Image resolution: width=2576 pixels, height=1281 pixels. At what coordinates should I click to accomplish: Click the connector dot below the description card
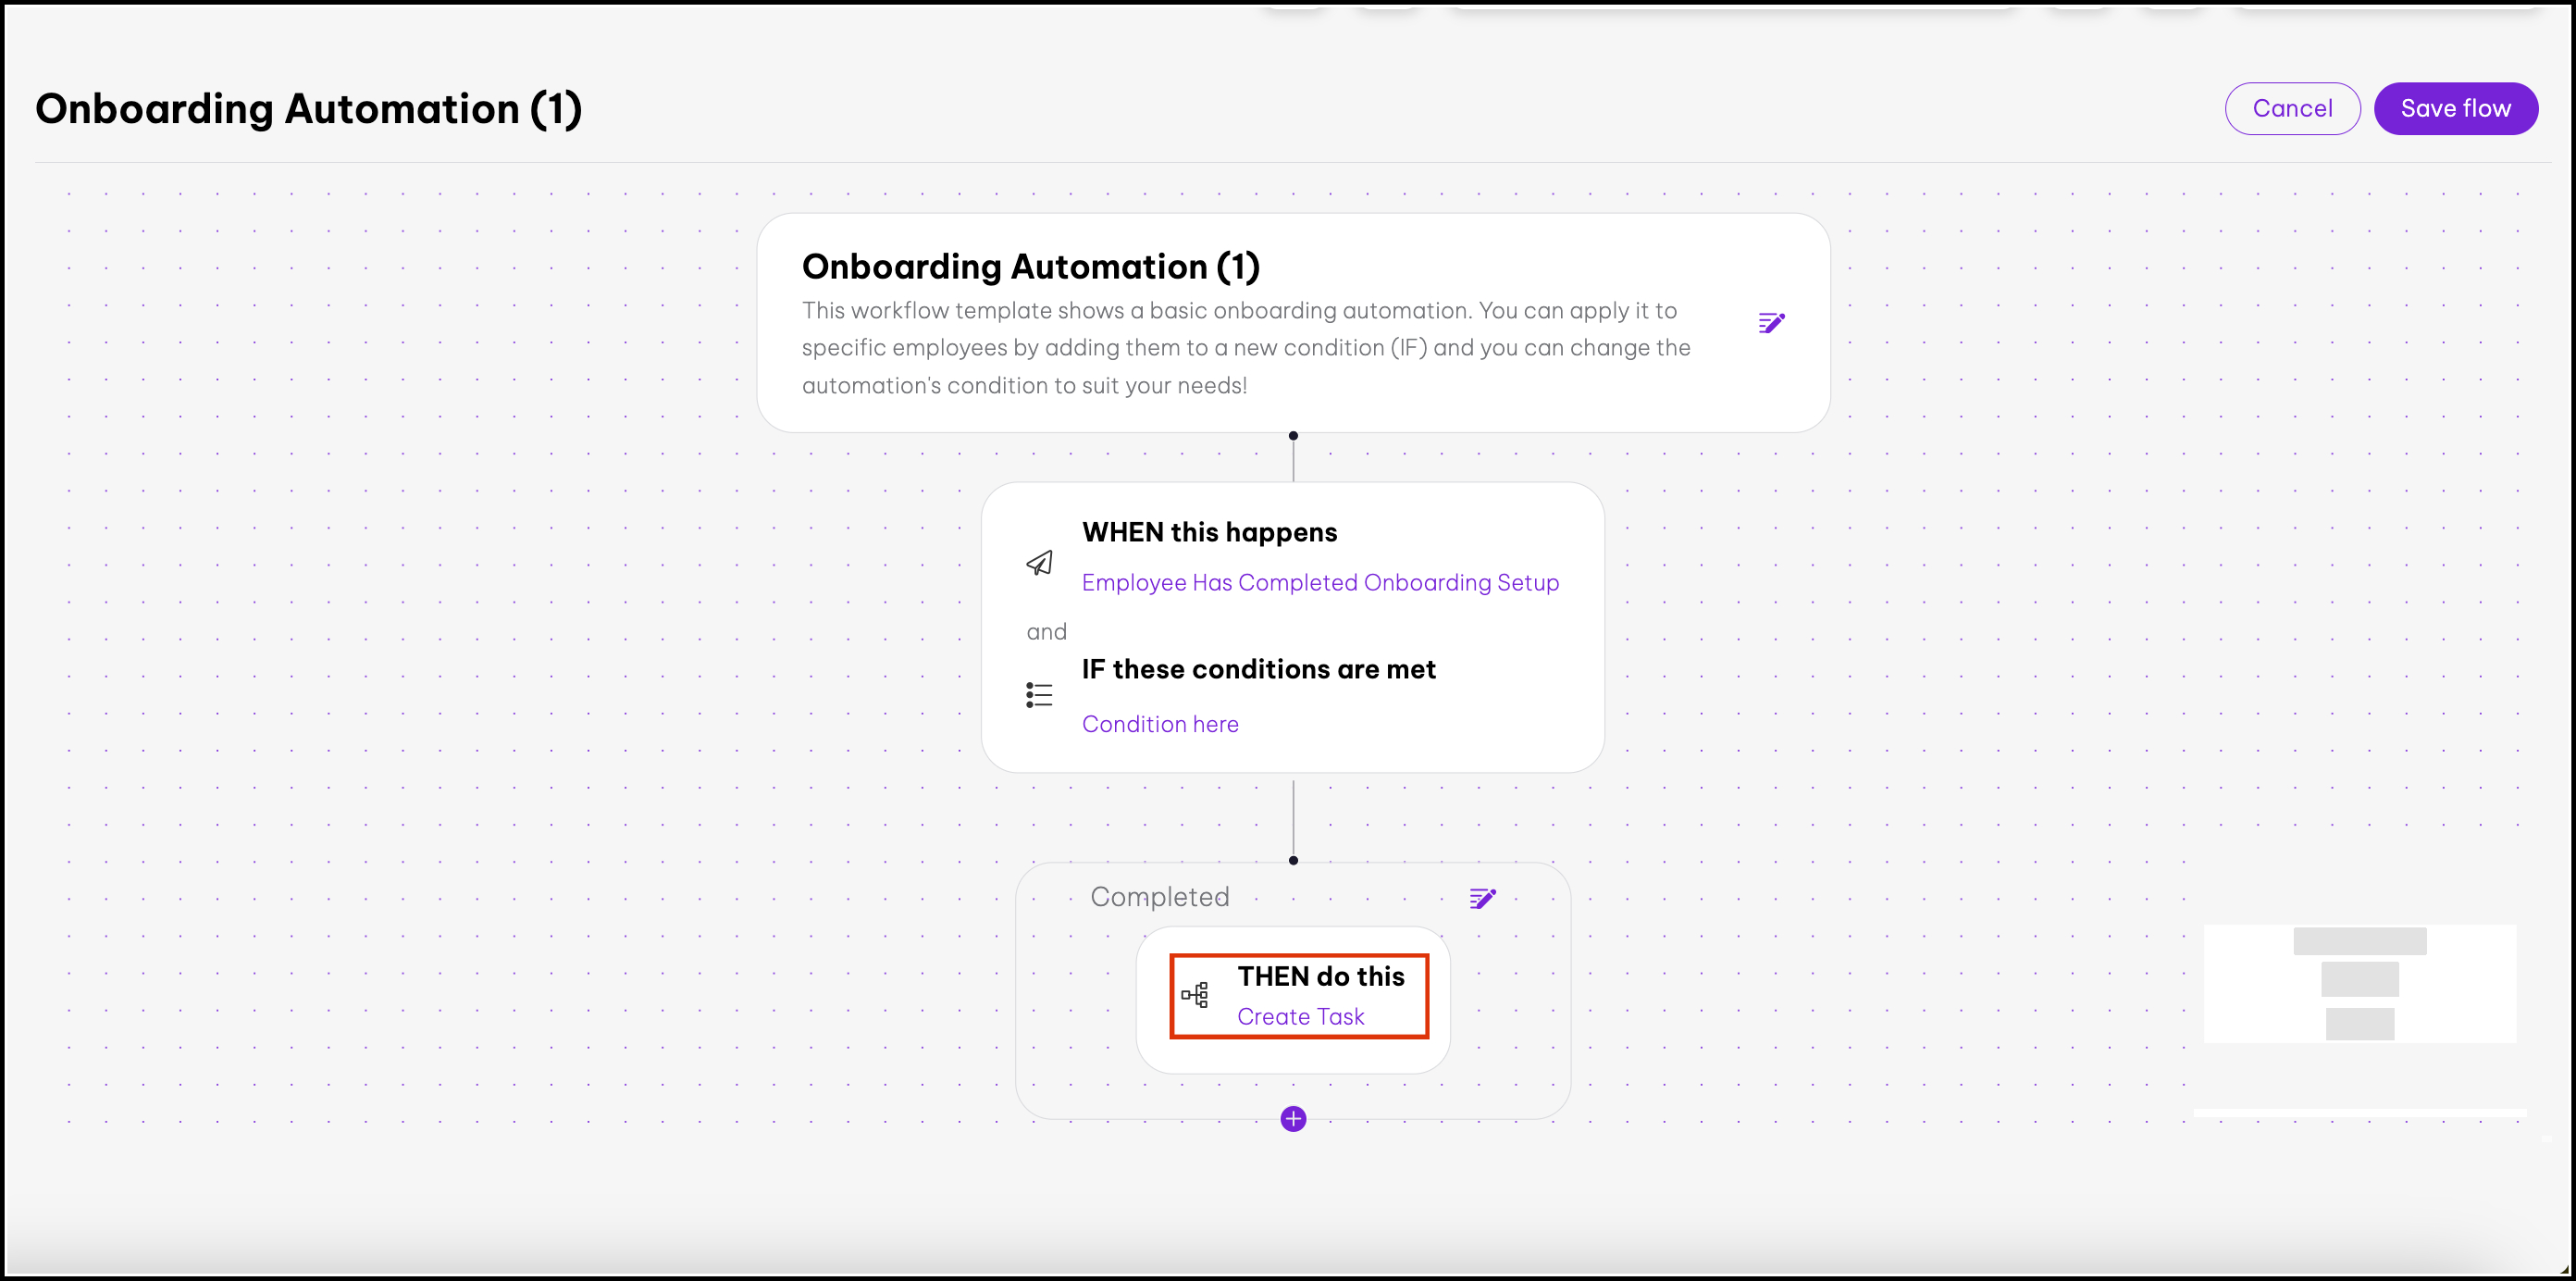pos(1293,436)
